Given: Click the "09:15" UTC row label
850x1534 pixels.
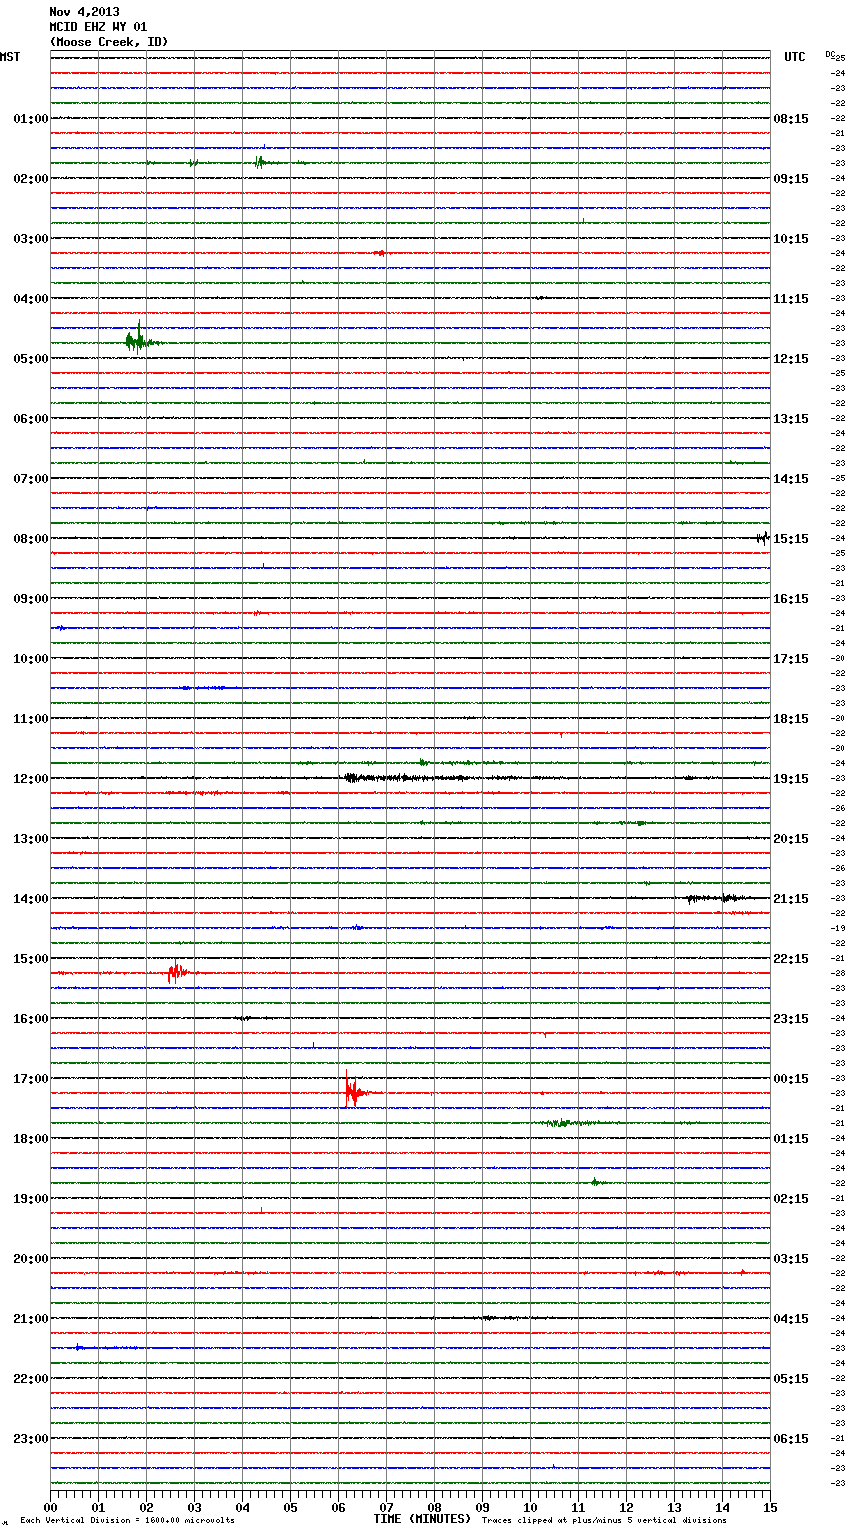Looking at the screenshot, I should coord(791,179).
